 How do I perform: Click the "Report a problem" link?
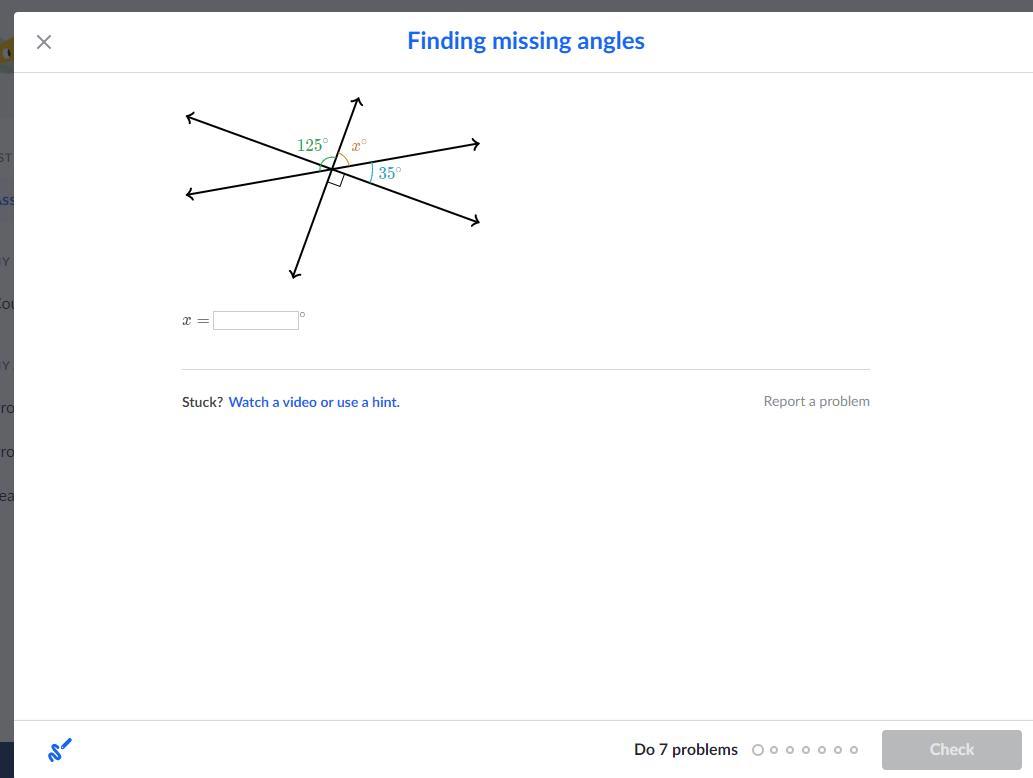tap(816, 401)
